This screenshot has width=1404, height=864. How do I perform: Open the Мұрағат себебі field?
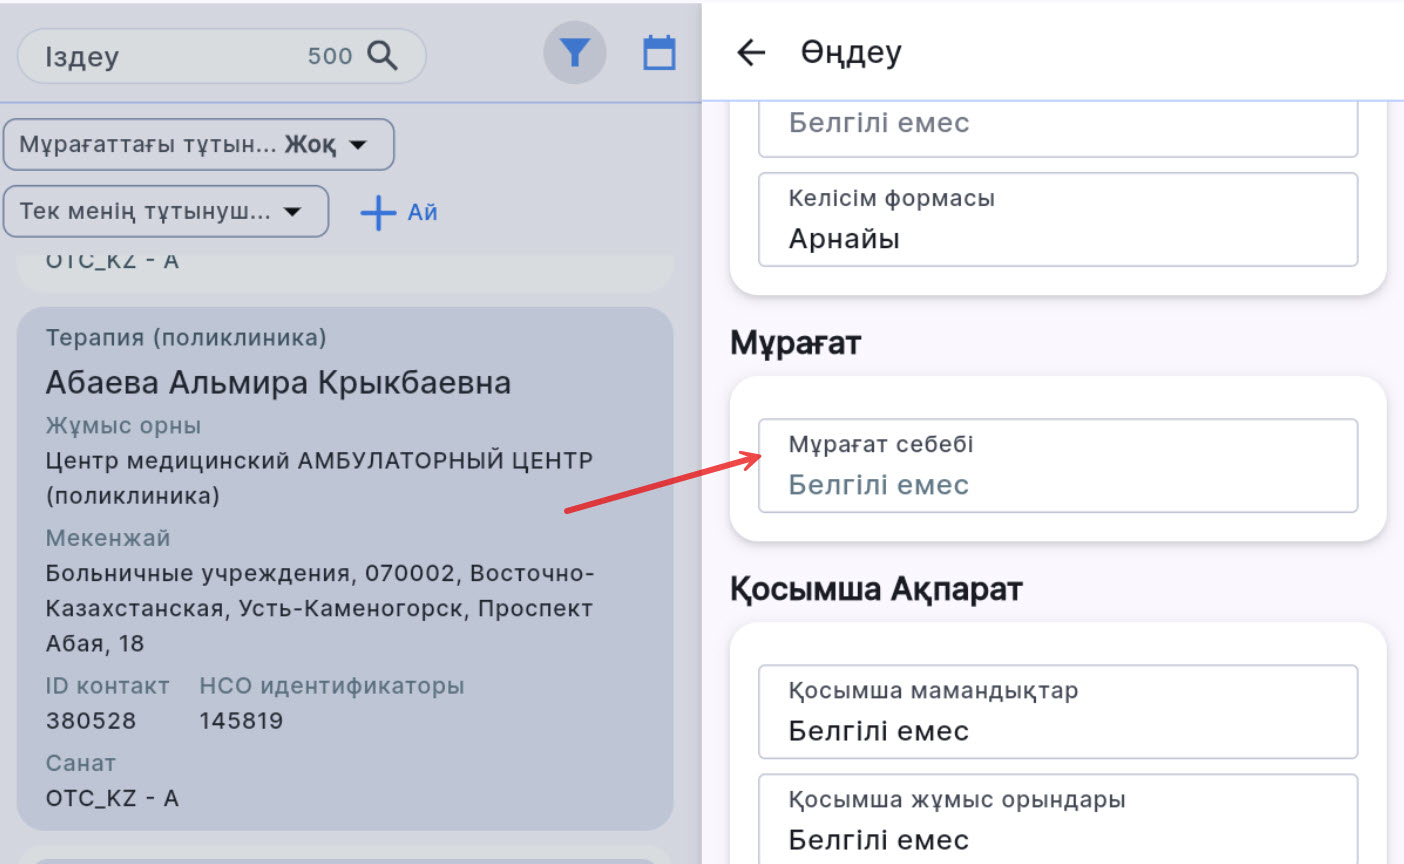click(1057, 466)
